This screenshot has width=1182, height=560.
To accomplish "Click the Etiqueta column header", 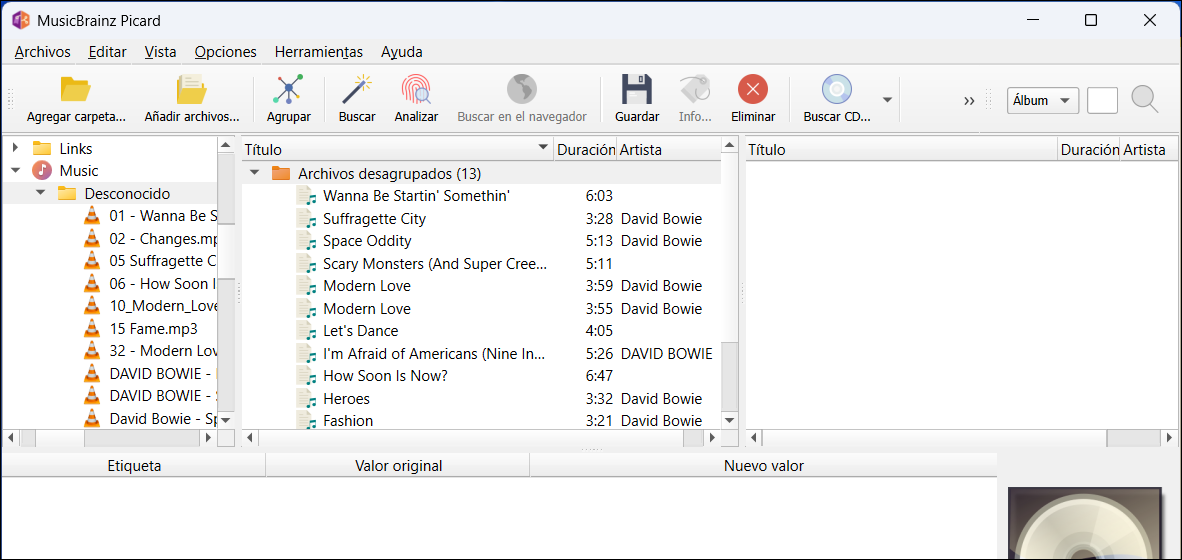I will (134, 466).
